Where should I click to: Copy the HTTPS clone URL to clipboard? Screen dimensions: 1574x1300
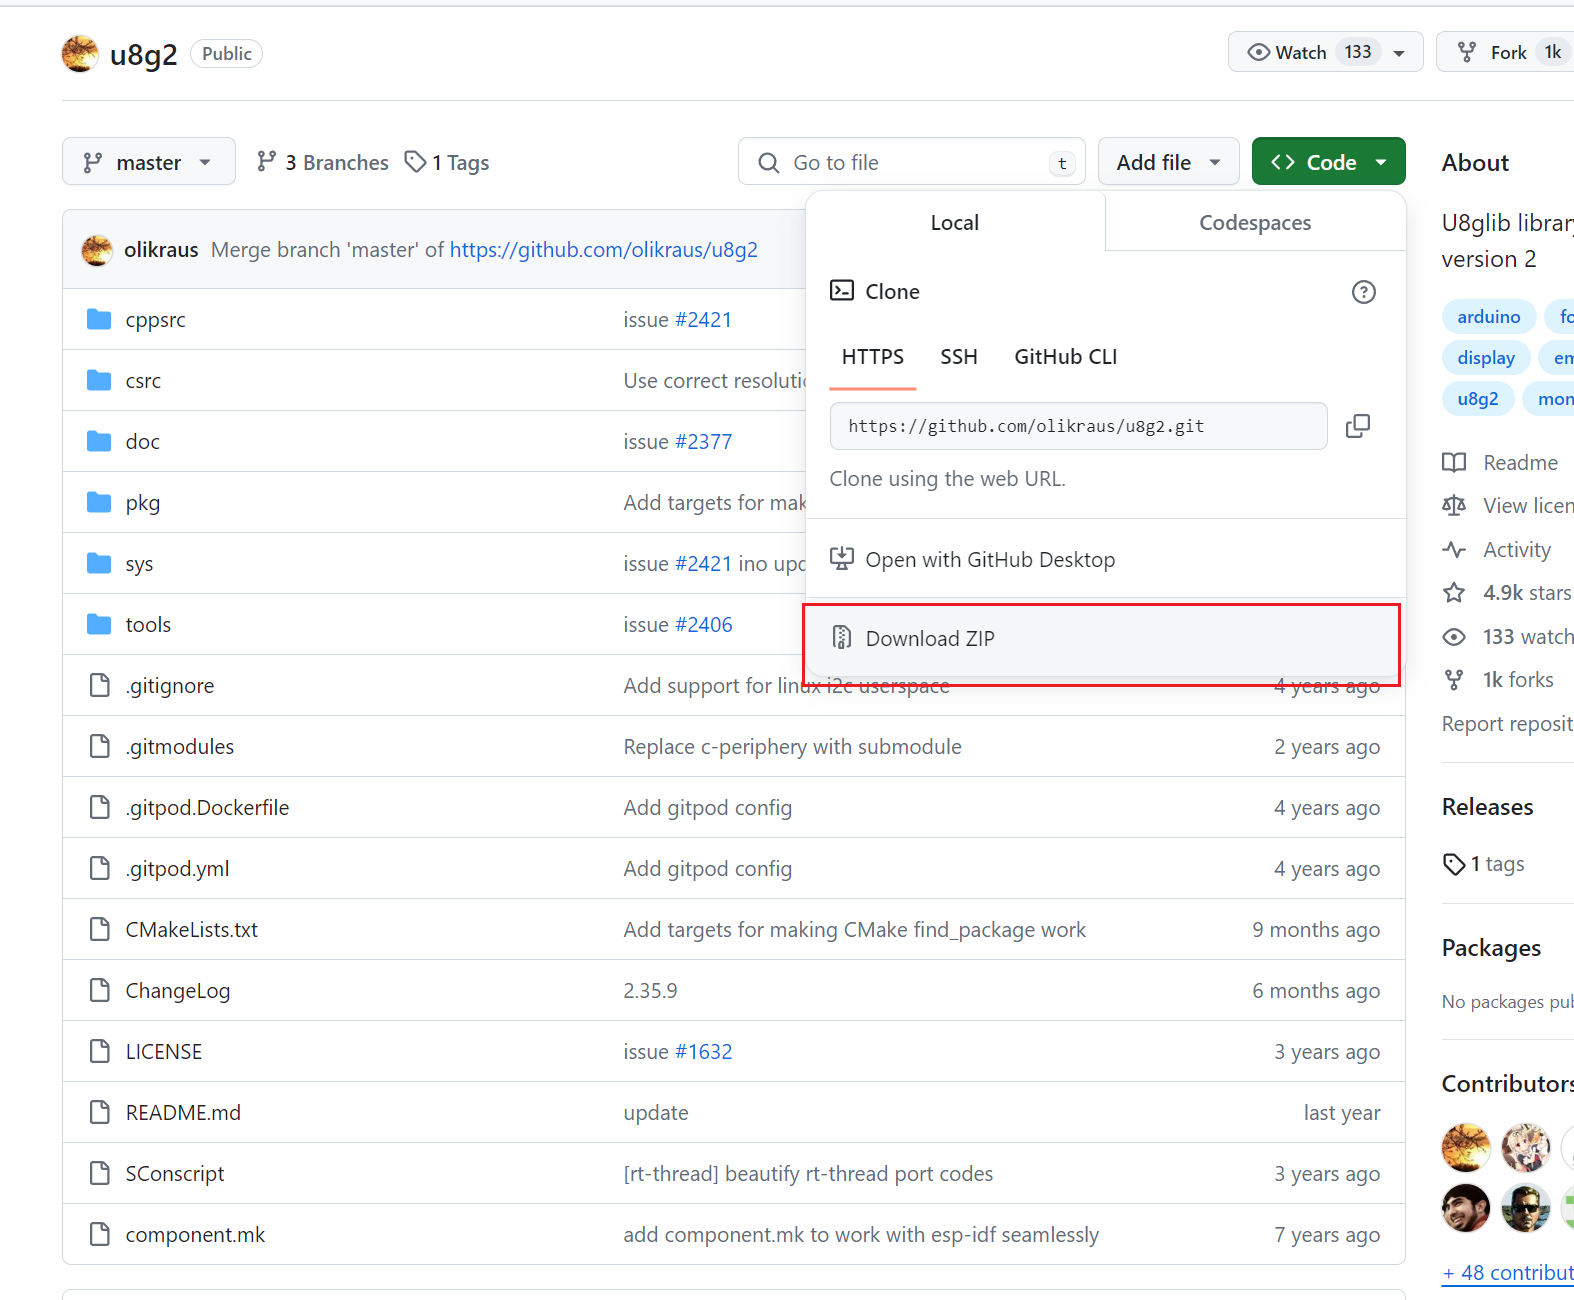[1357, 426]
